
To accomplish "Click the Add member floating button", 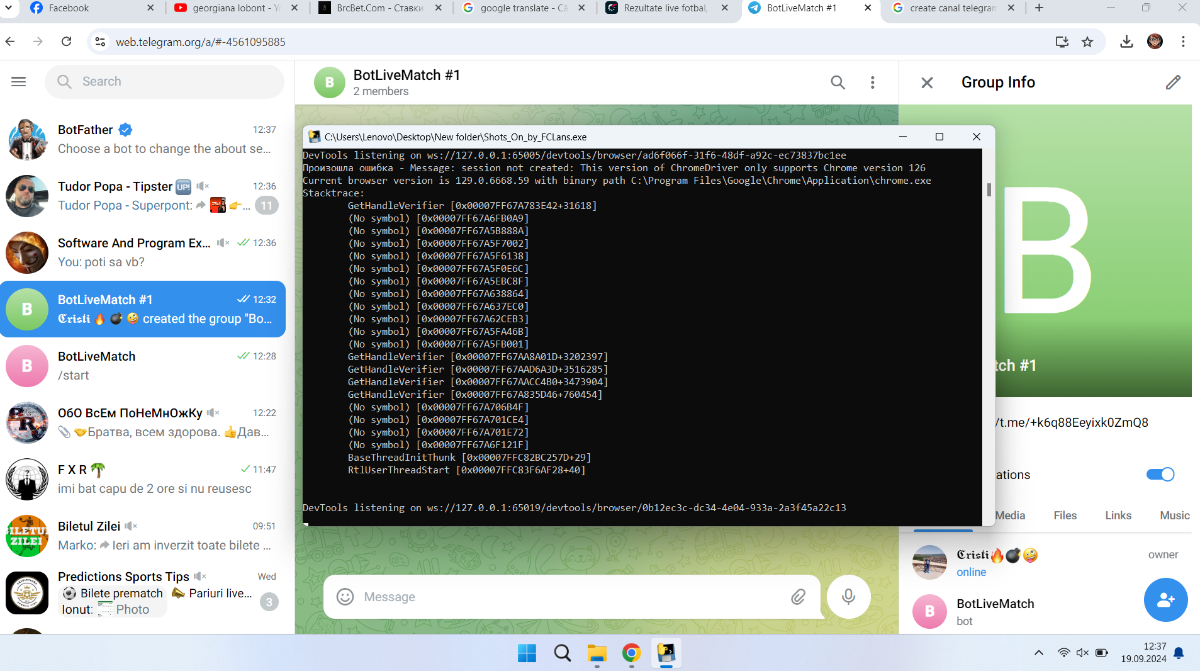I will pyautogui.click(x=1165, y=600).
